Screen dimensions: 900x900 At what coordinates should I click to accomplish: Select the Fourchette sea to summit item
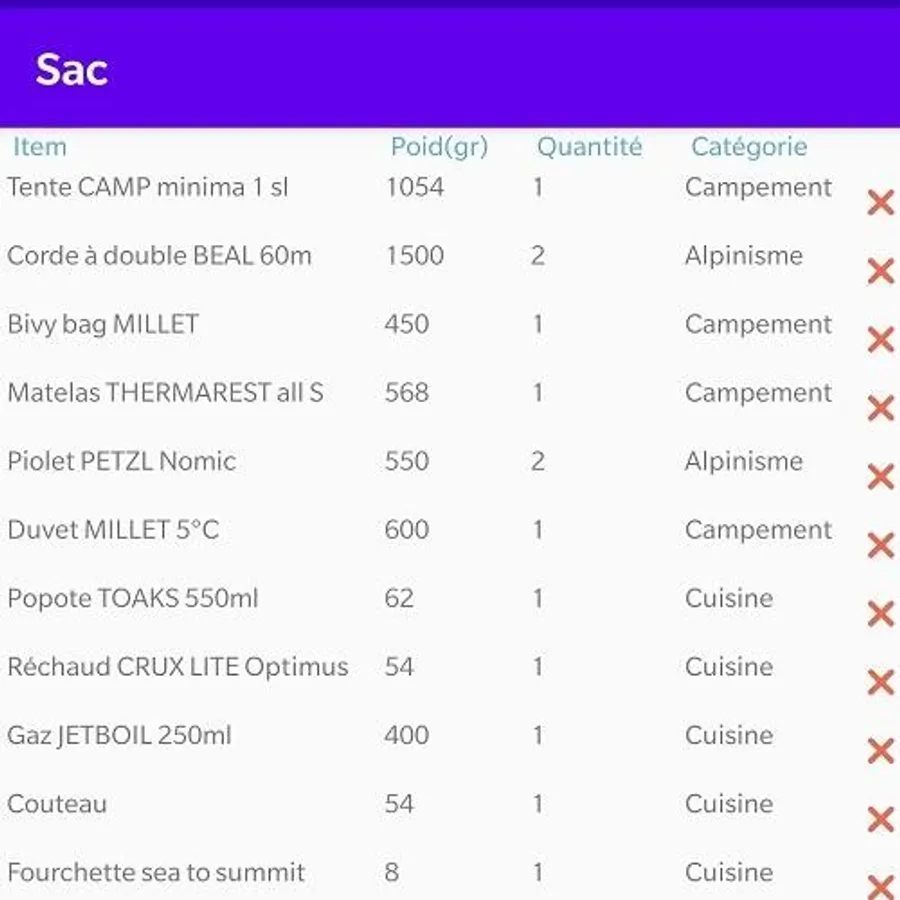coord(156,872)
